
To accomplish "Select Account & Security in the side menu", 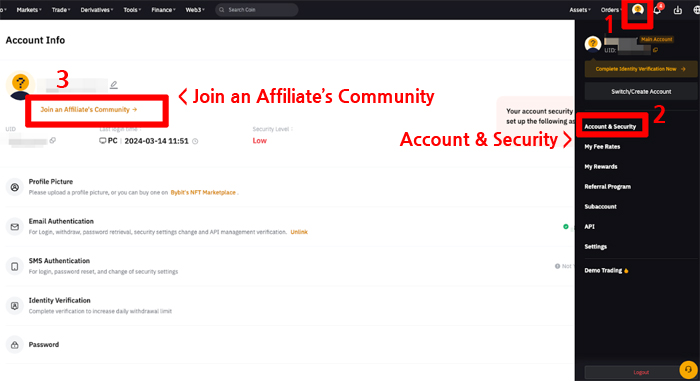I will pyautogui.click(x=610, y=126).
